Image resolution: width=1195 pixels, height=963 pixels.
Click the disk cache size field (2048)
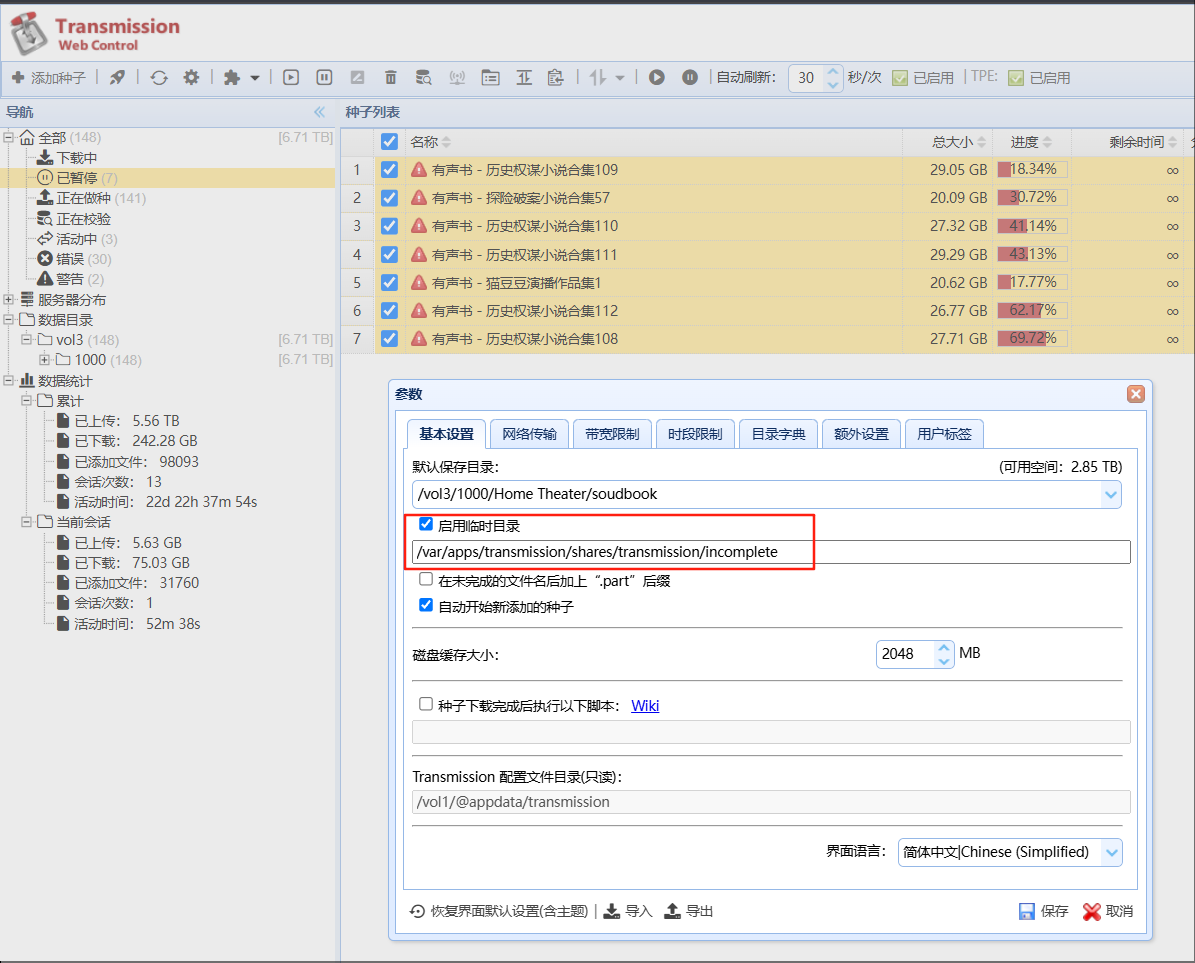pyautogui.click(x=905, y=654)
